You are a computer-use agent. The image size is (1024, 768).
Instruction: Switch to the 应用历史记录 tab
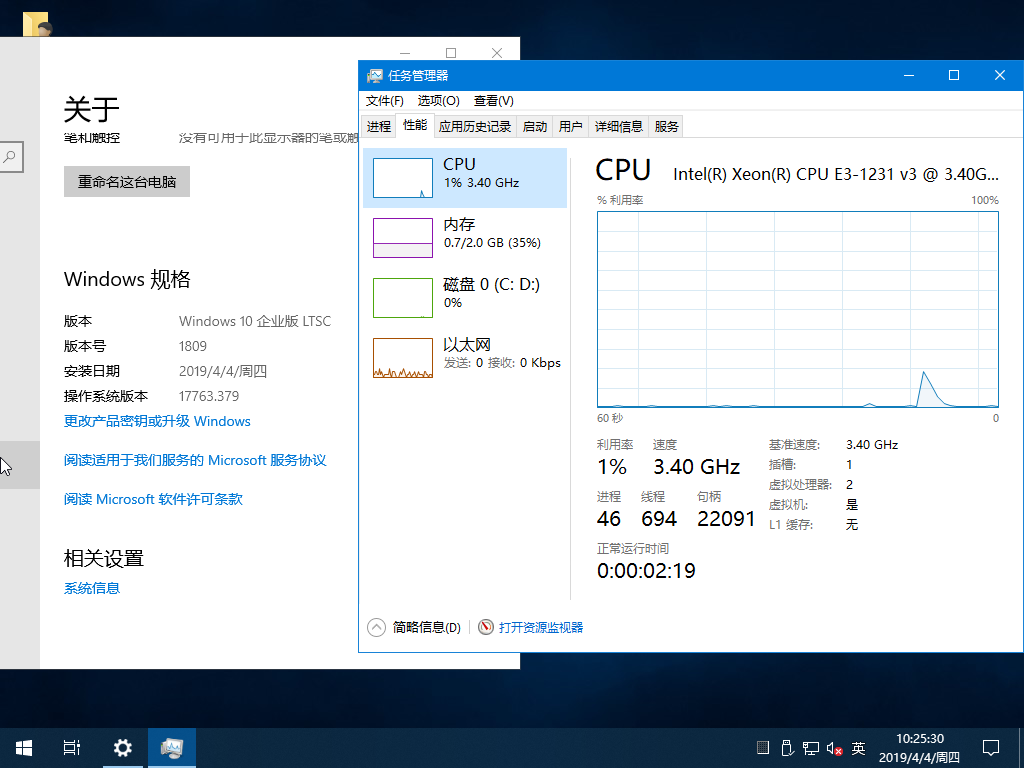click(x=475, y=127)
